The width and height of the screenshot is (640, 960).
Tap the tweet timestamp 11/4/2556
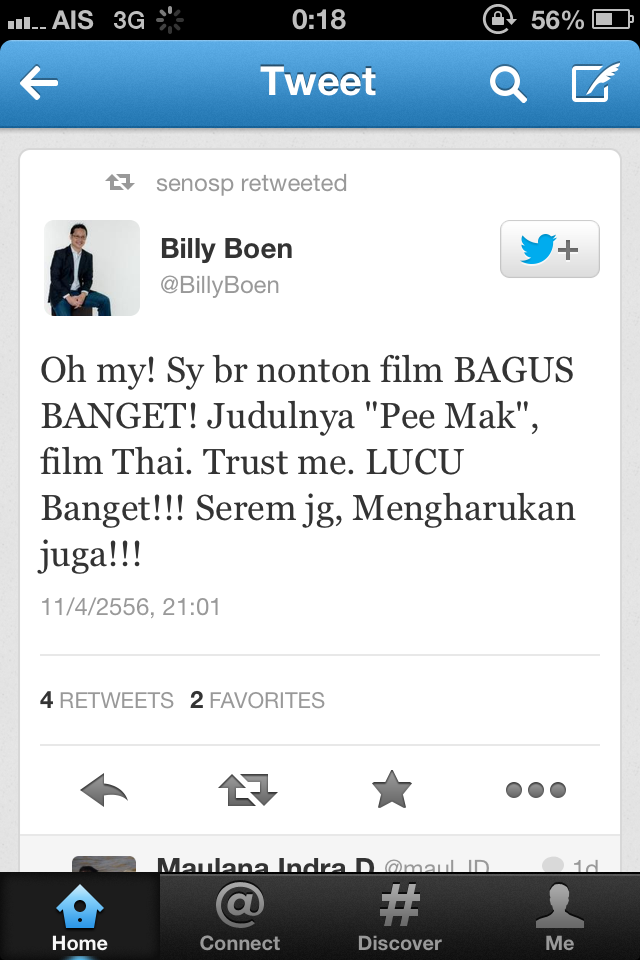(x=130, y=607)
